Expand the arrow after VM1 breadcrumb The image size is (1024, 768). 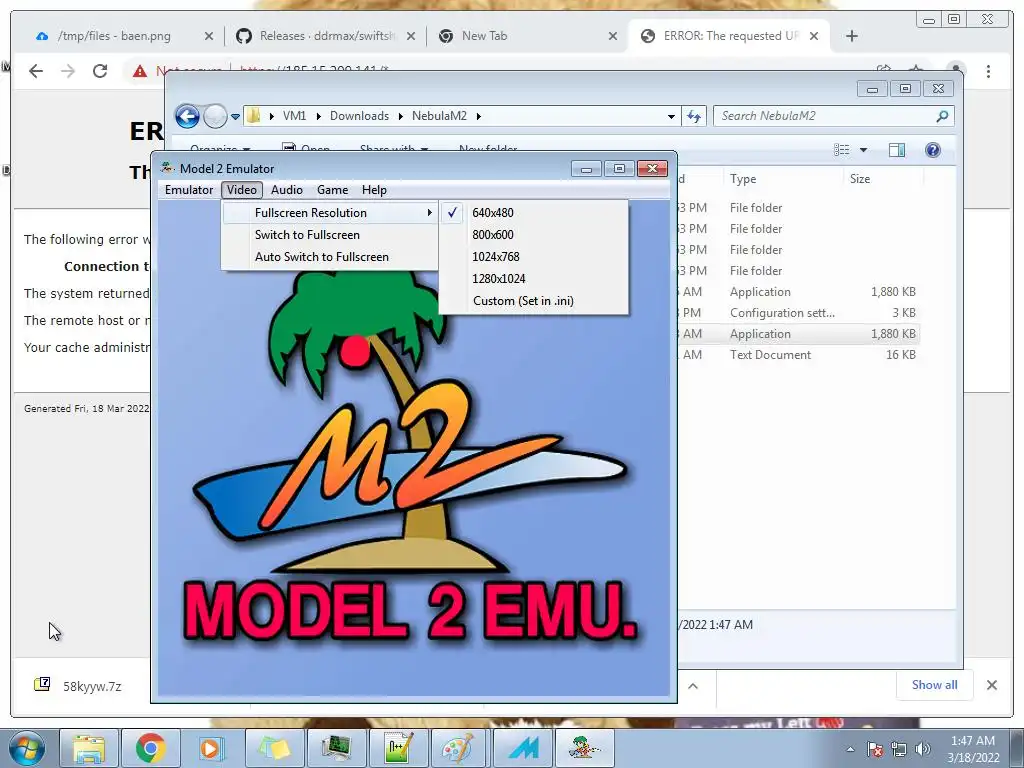pos(318,116)
